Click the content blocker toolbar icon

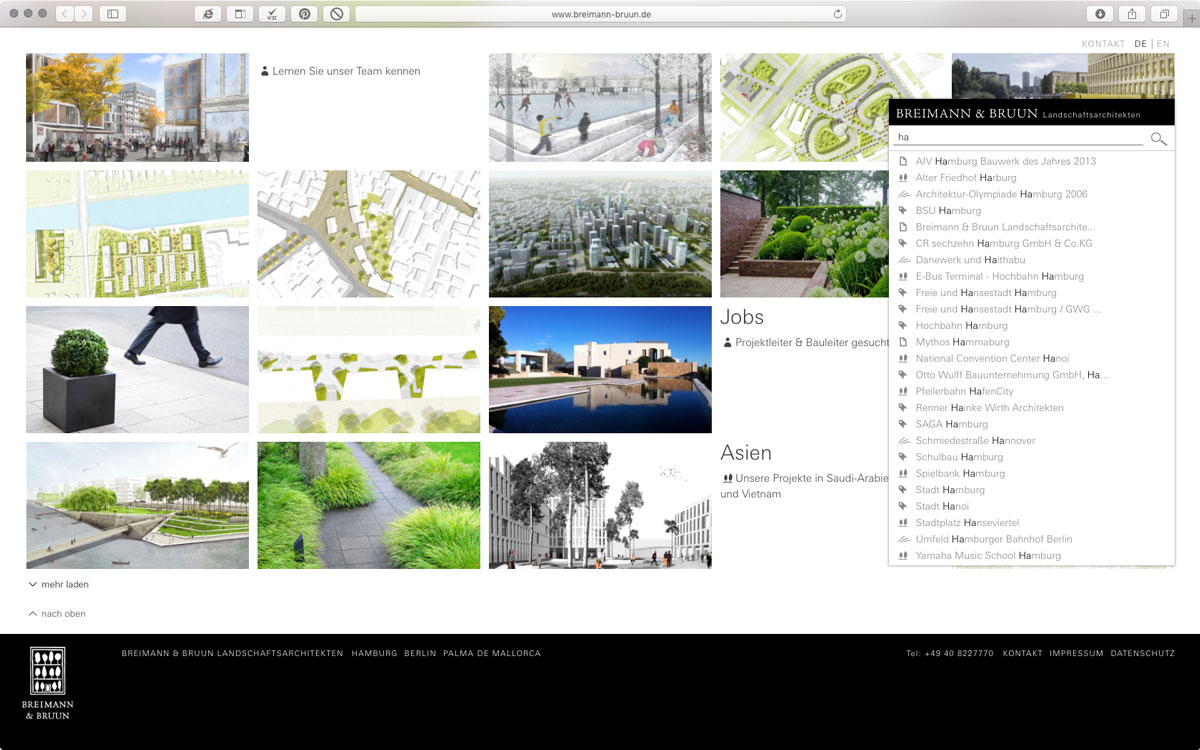[337, 14]
